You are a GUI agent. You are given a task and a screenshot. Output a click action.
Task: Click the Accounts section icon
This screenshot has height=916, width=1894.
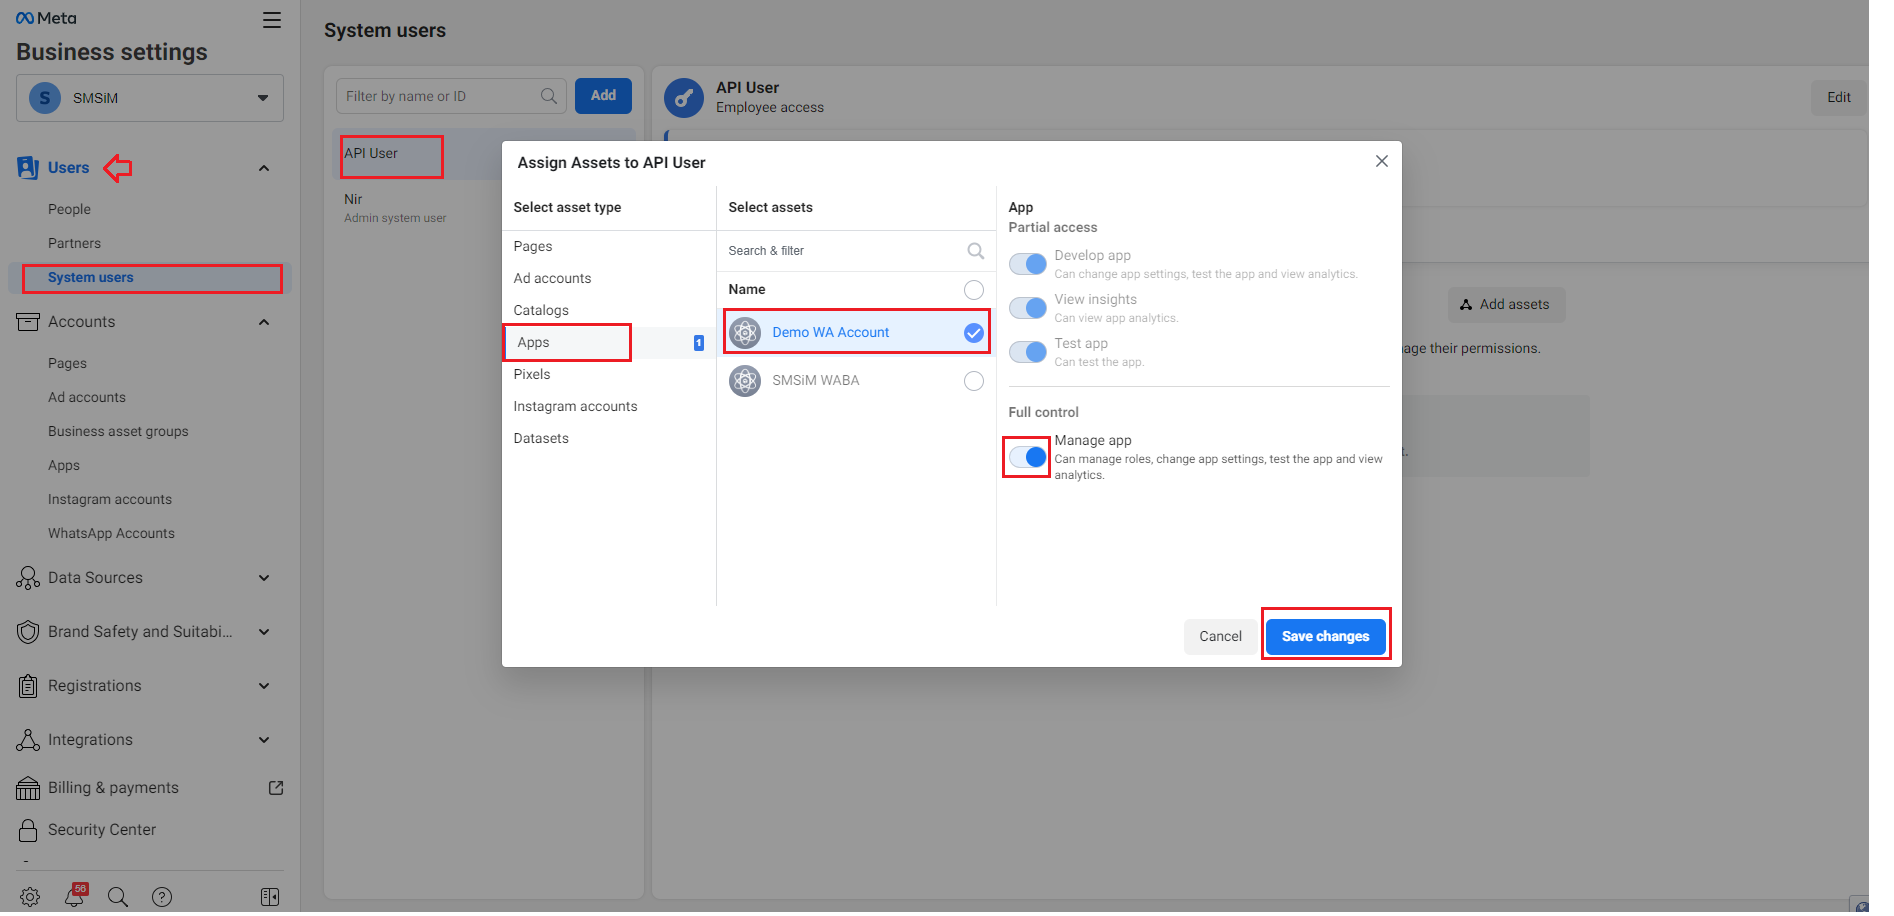point(28,322)
